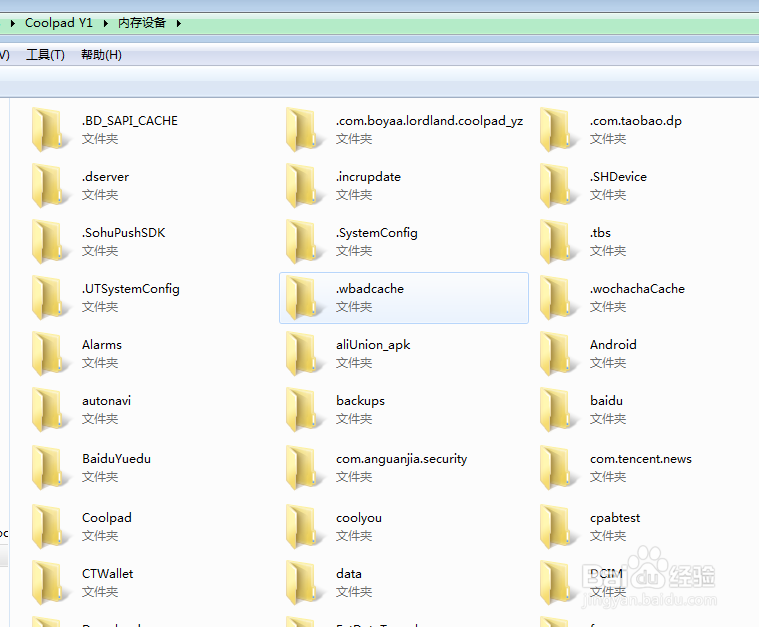Image resolution: width=759 pixels, height=627 pixels.
Task: Click the .SohuPushSDK folder icon
Action: point(50,242)
